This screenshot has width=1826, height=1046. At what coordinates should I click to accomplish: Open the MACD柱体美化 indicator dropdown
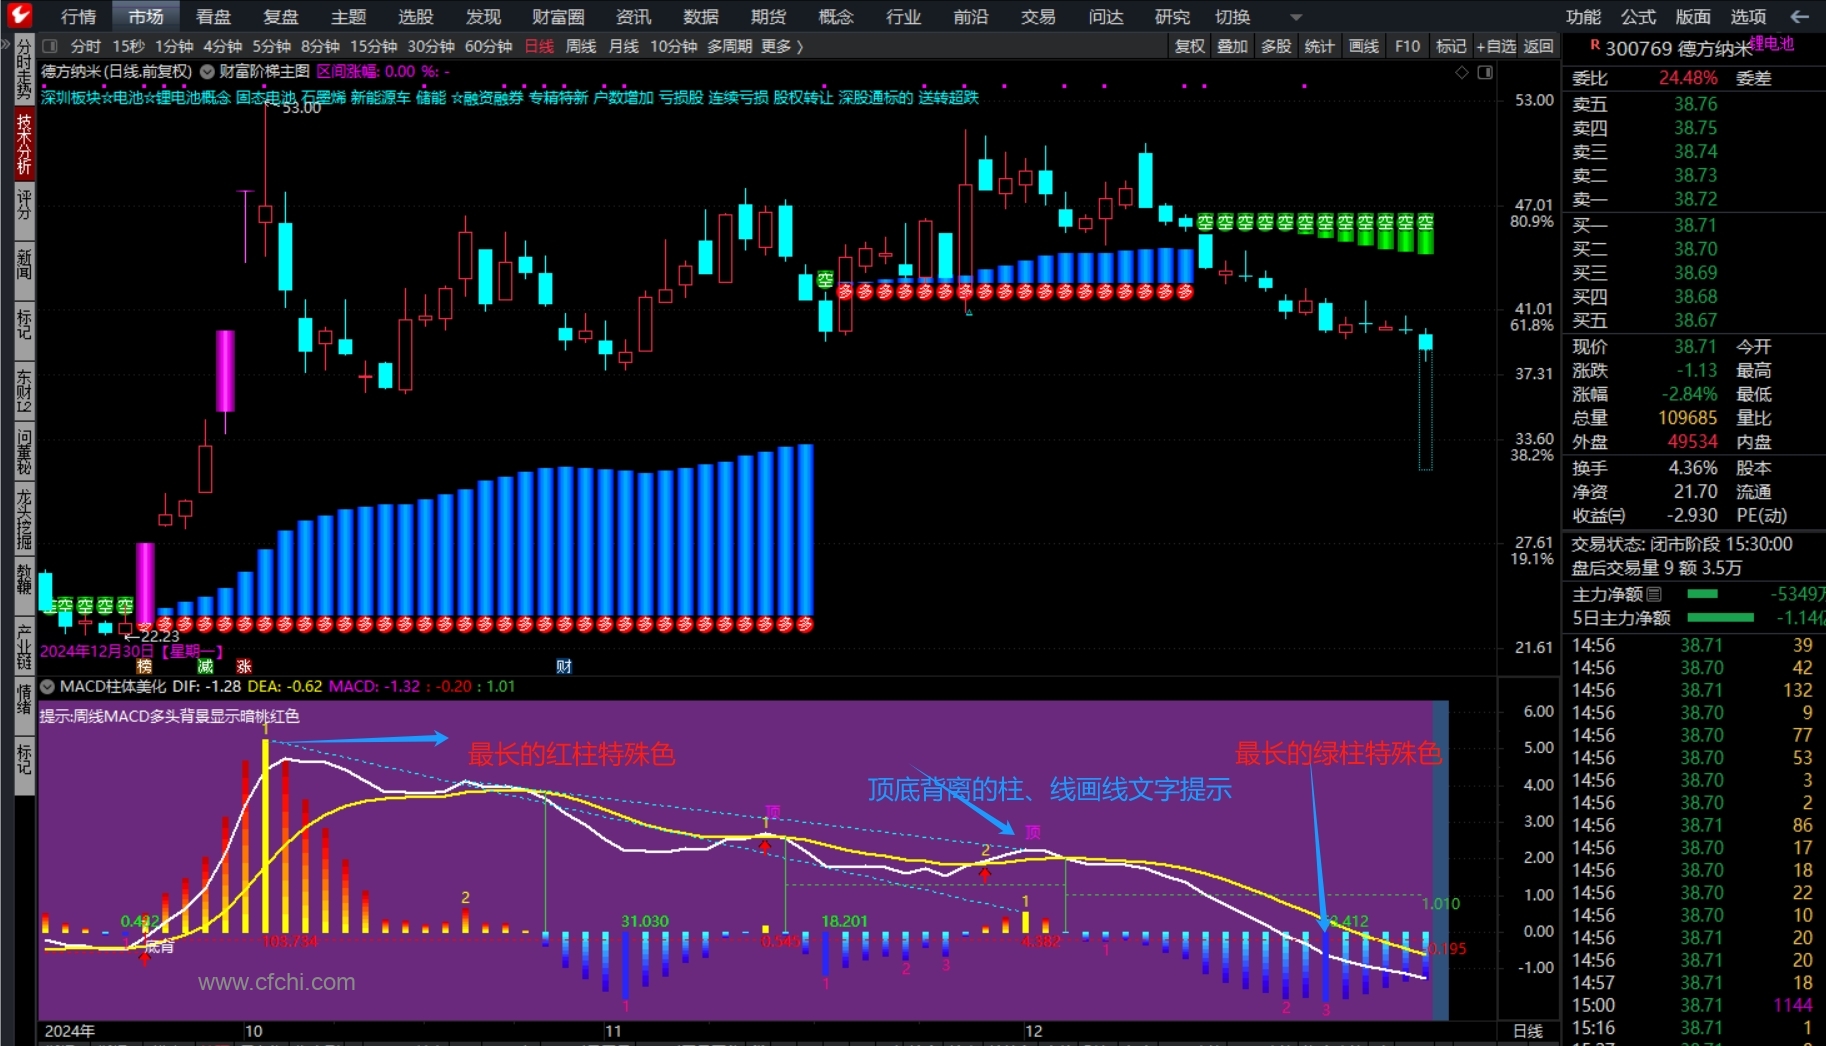(47, 687)
